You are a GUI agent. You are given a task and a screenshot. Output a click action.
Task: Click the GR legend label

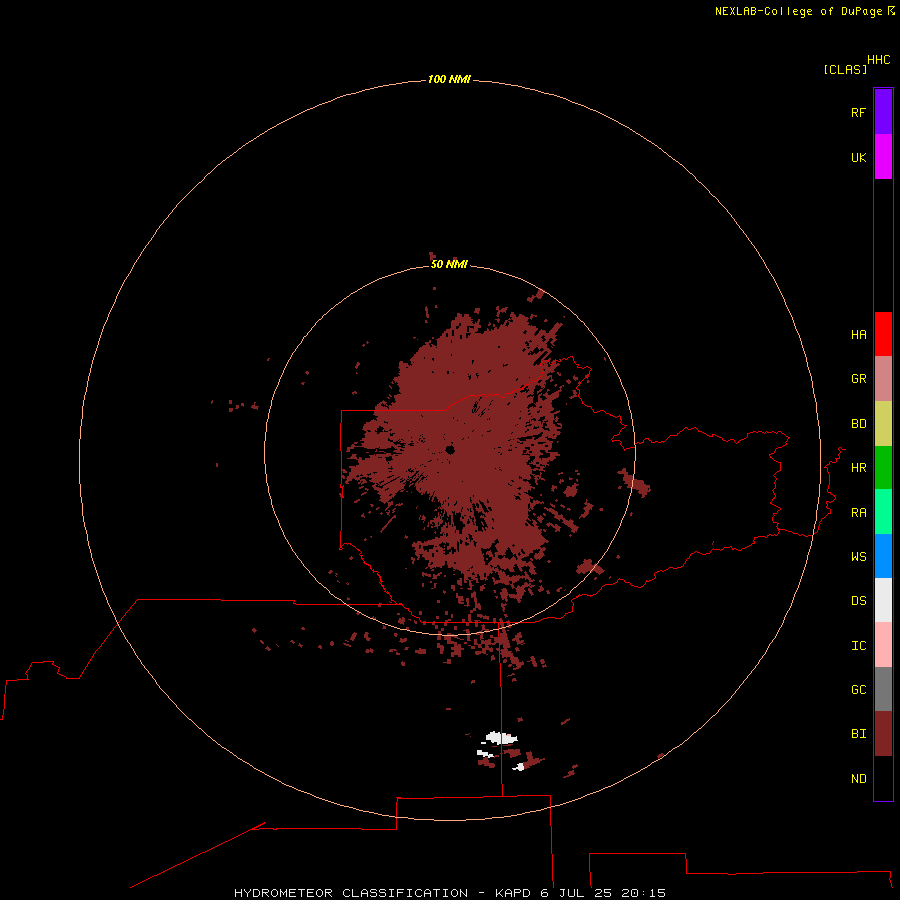pos(858,379)
